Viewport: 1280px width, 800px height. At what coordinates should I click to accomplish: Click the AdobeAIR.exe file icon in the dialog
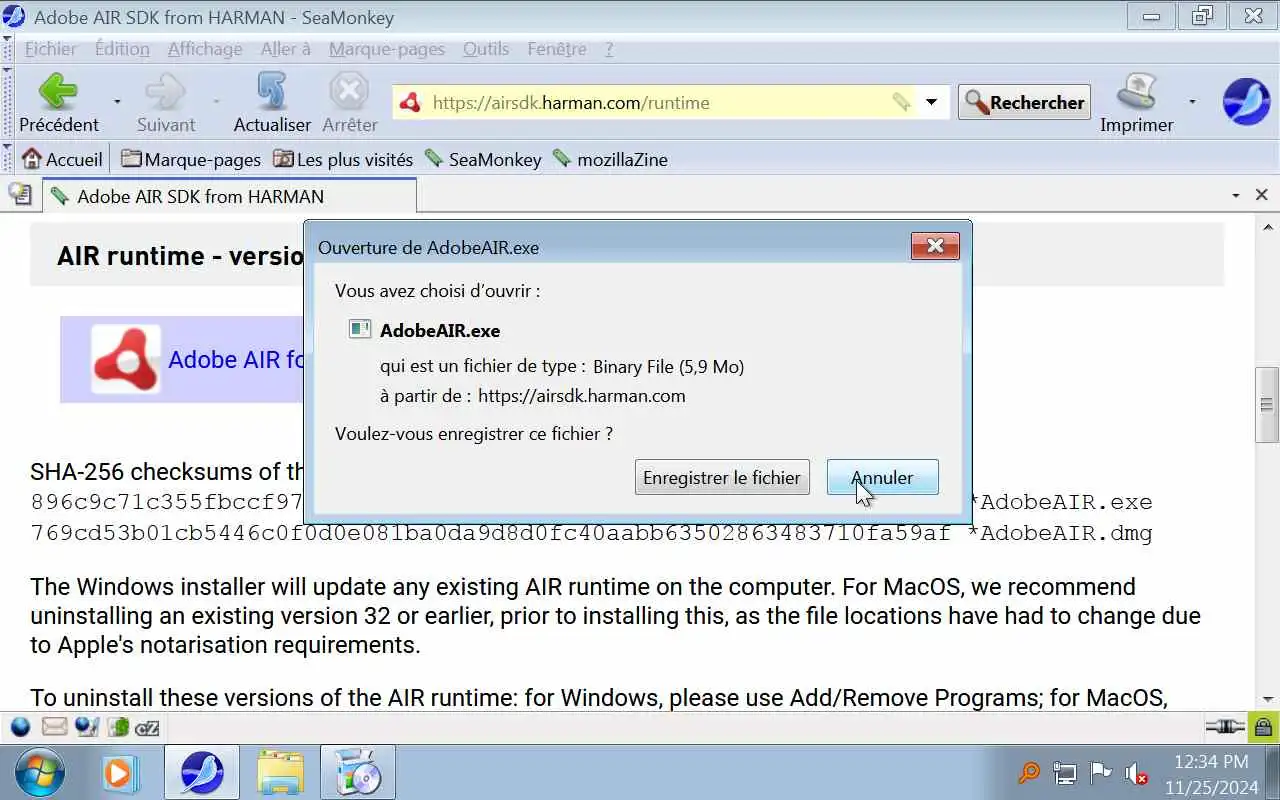360,329
